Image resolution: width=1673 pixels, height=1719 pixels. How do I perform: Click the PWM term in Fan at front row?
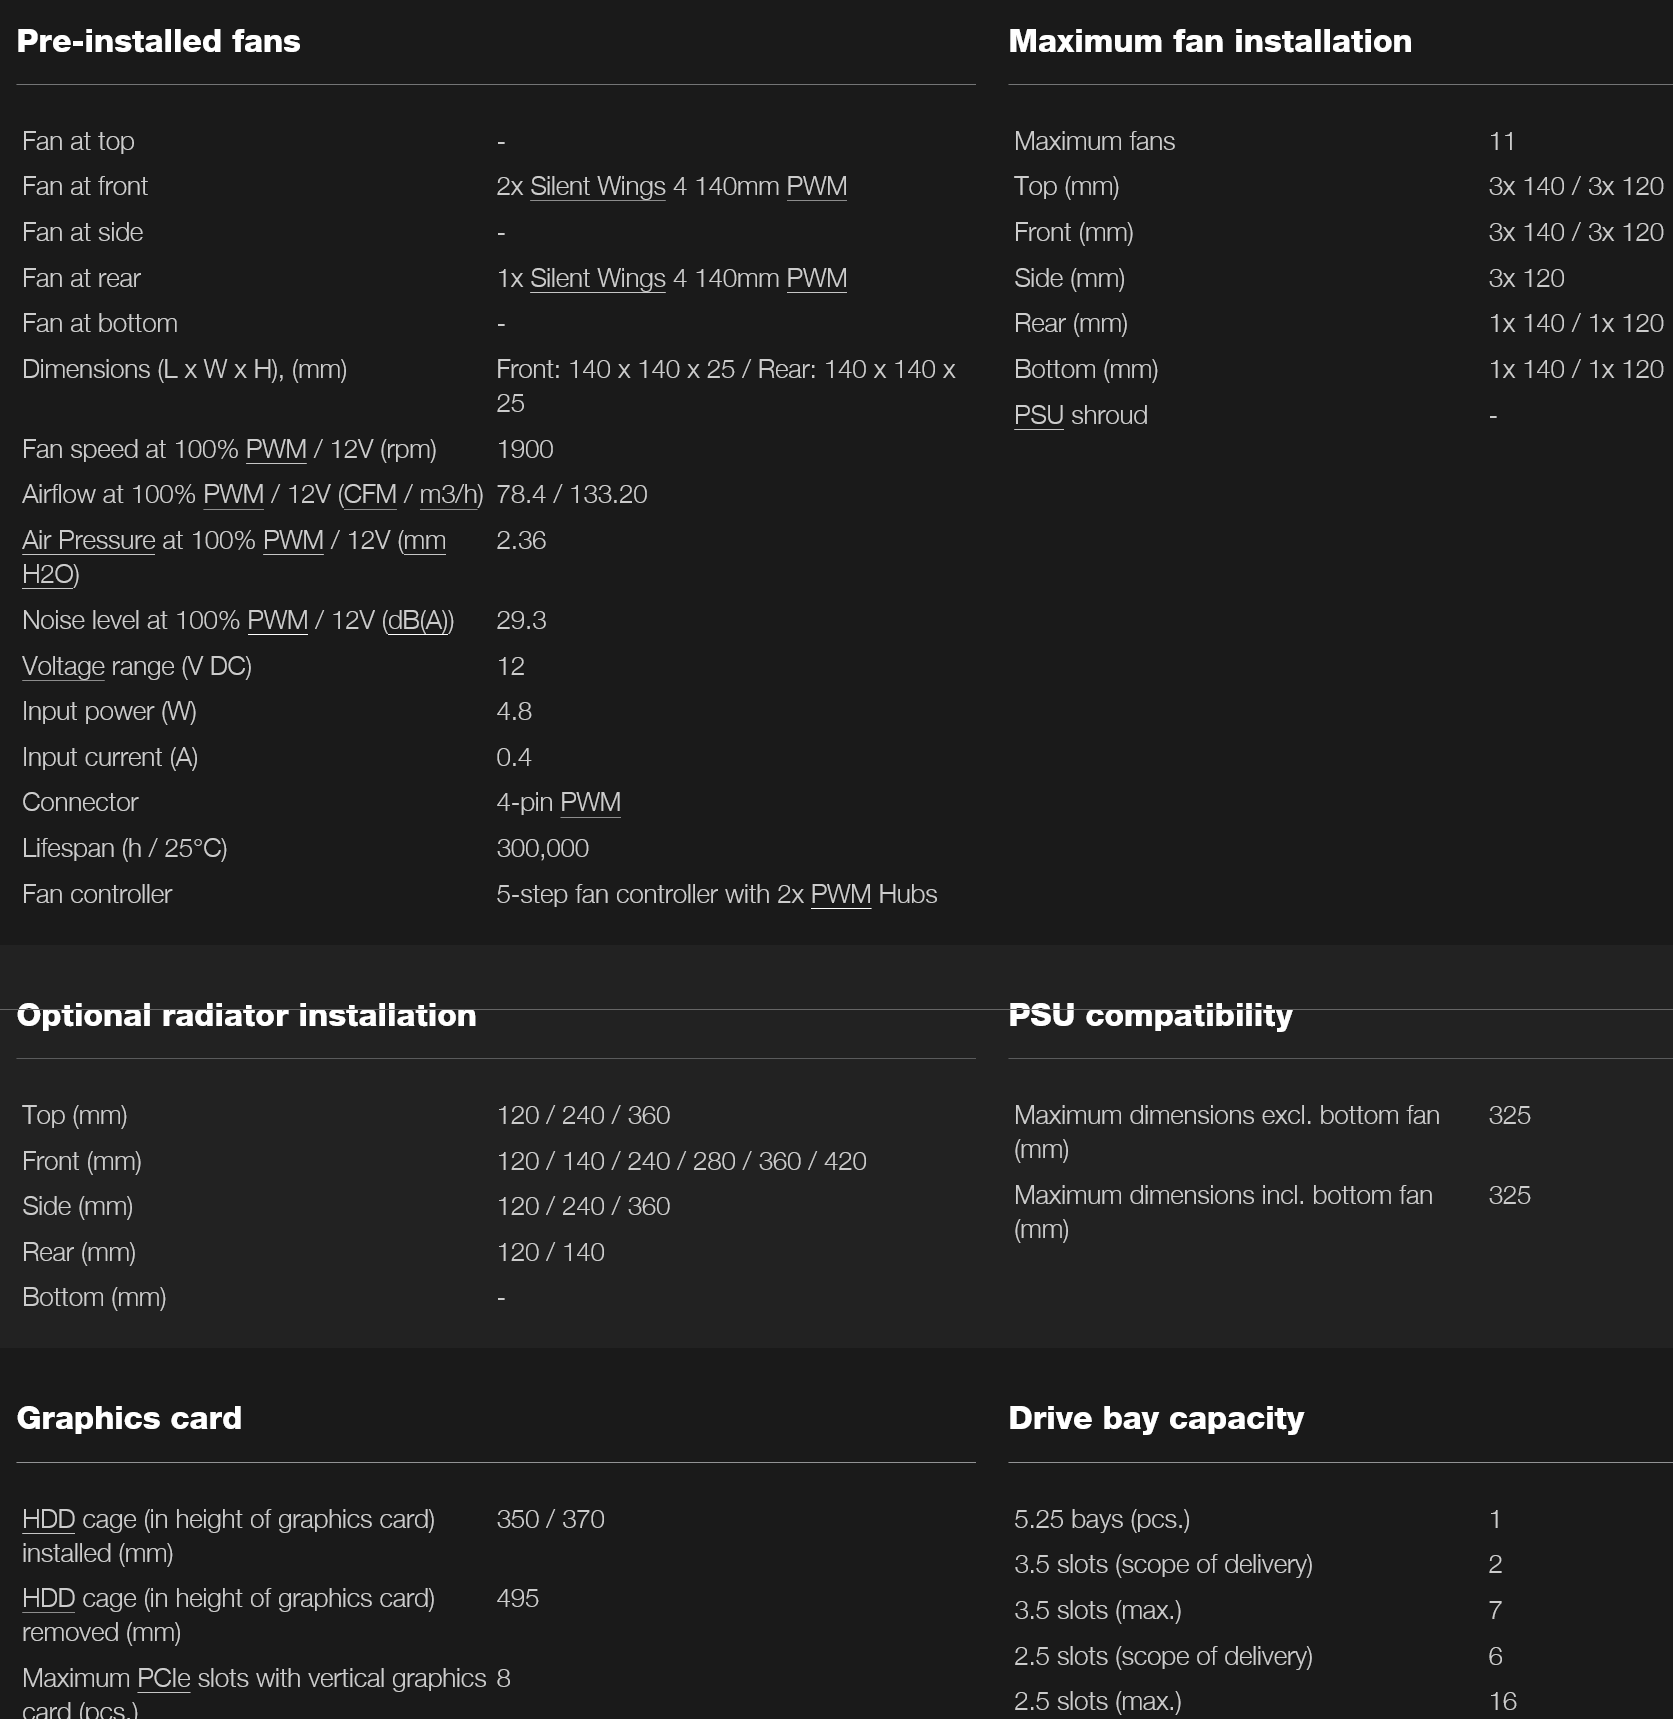[x=816, y=187]
